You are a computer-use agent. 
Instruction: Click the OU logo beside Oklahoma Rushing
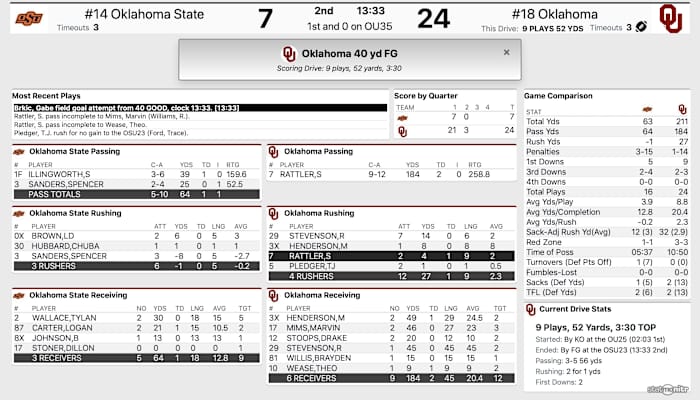(275, 212)
